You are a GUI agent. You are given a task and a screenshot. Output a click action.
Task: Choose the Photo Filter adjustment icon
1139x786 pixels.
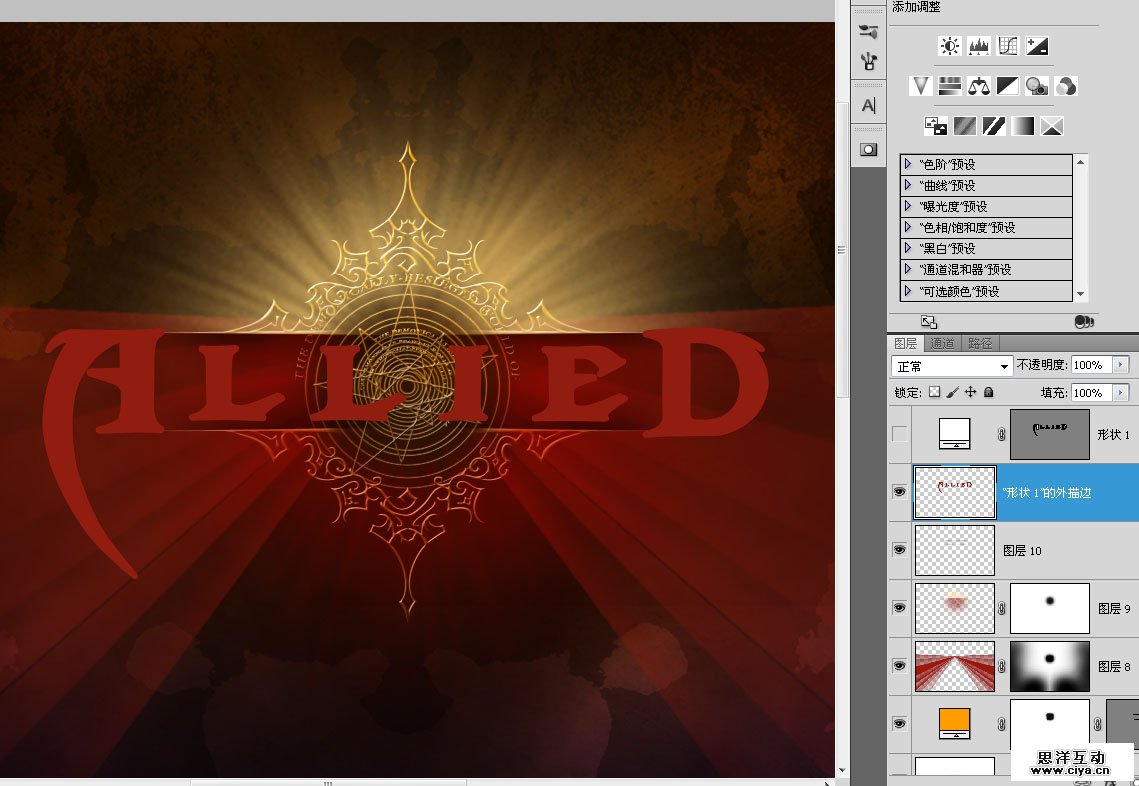pyautogui.click(x=1037, y=87)
